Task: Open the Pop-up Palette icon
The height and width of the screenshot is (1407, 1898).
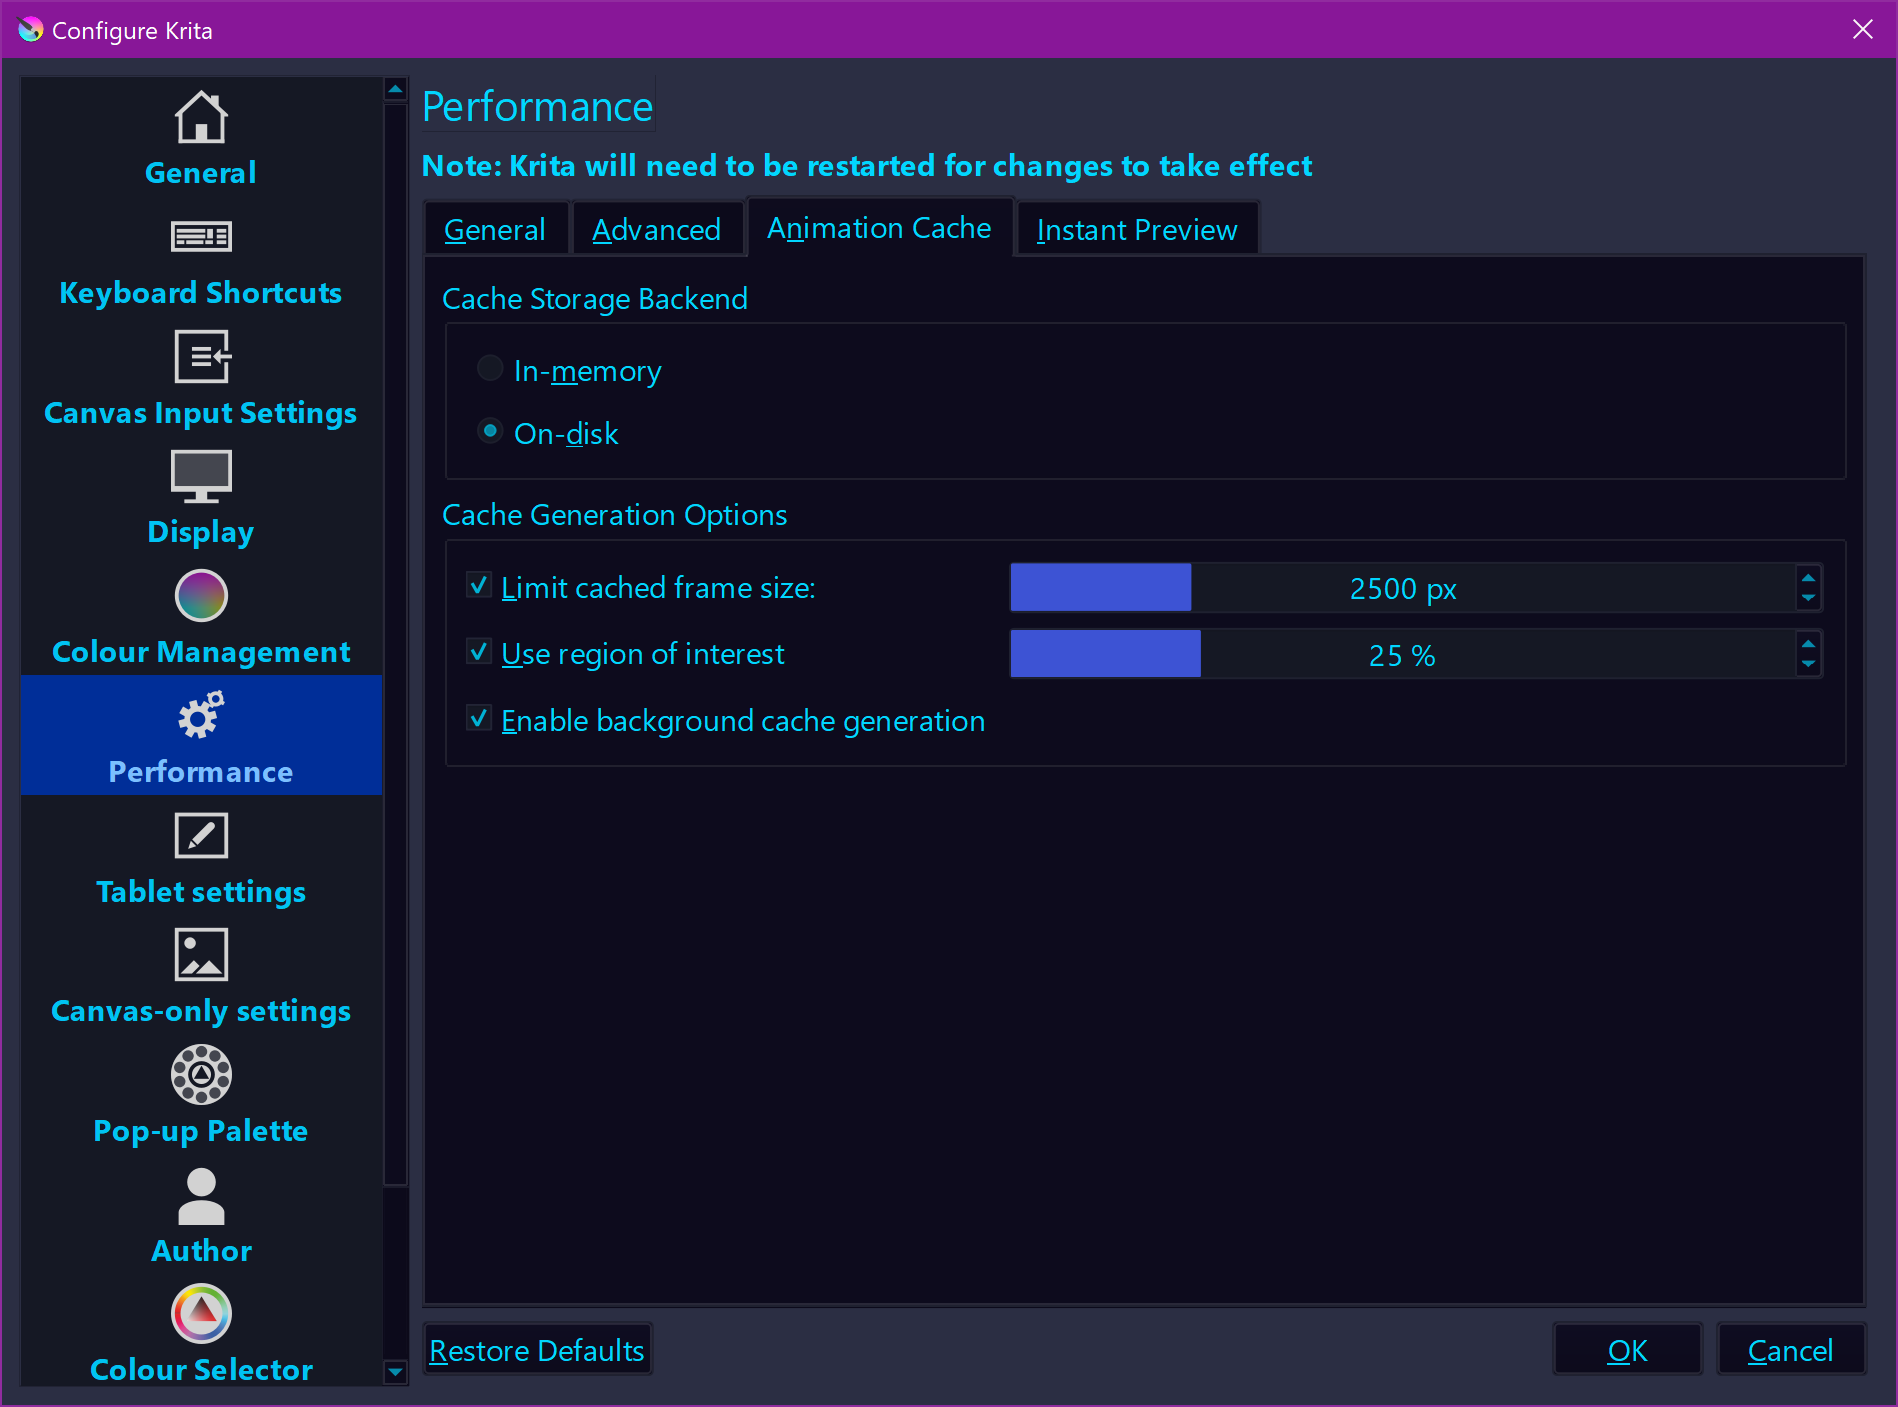Action: point(201,1075)
